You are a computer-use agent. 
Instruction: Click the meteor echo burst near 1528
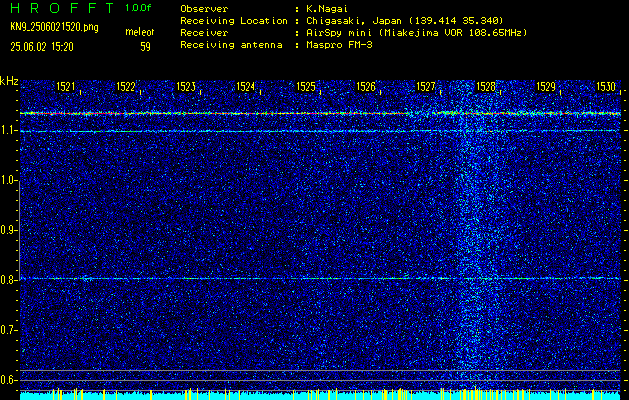coord(475,233)
